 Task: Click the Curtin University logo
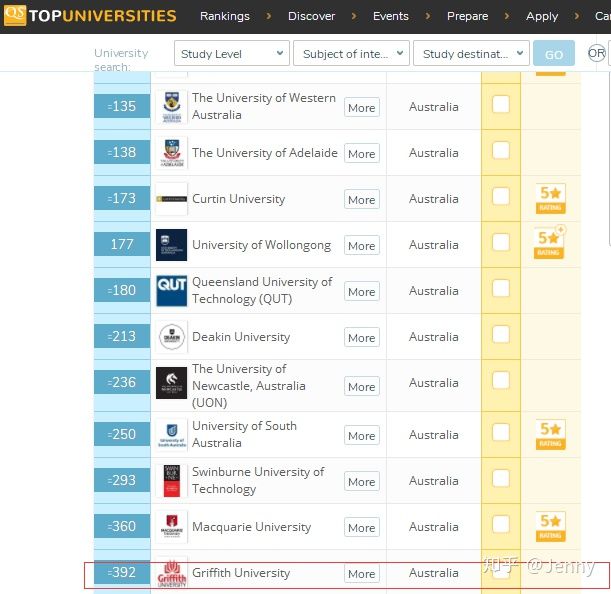(171, 199)
